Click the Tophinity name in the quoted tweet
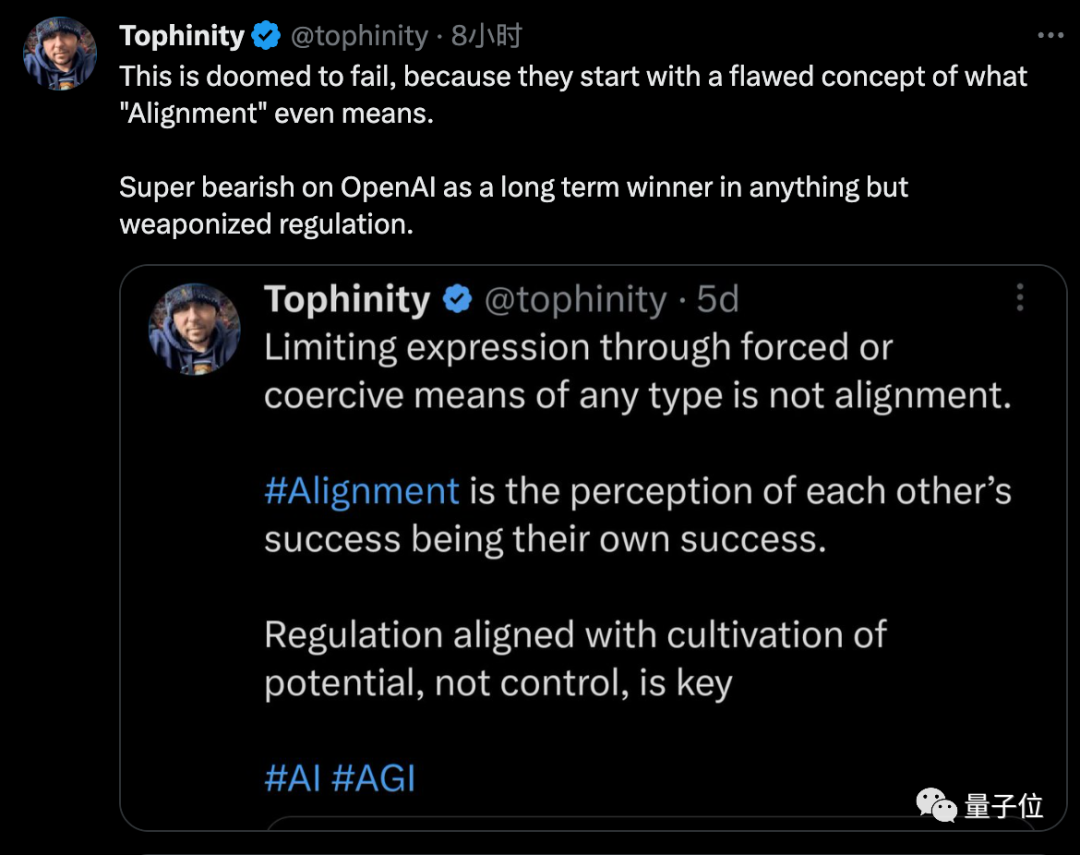The width and height of the screenshot is (1080, 855). tap(347, 299)
